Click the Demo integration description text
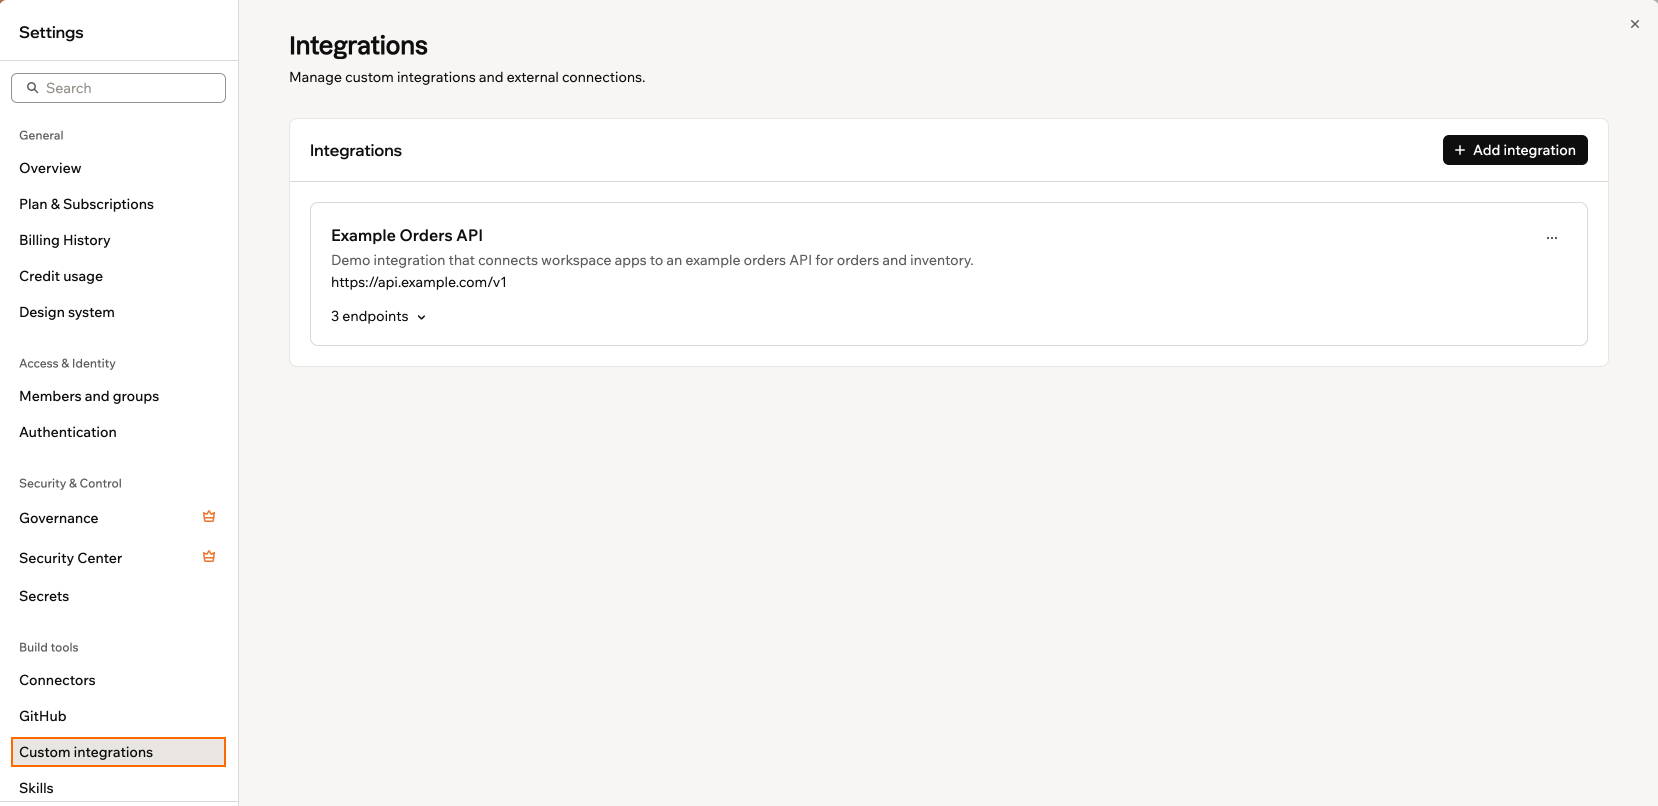 tap(652, 260)
